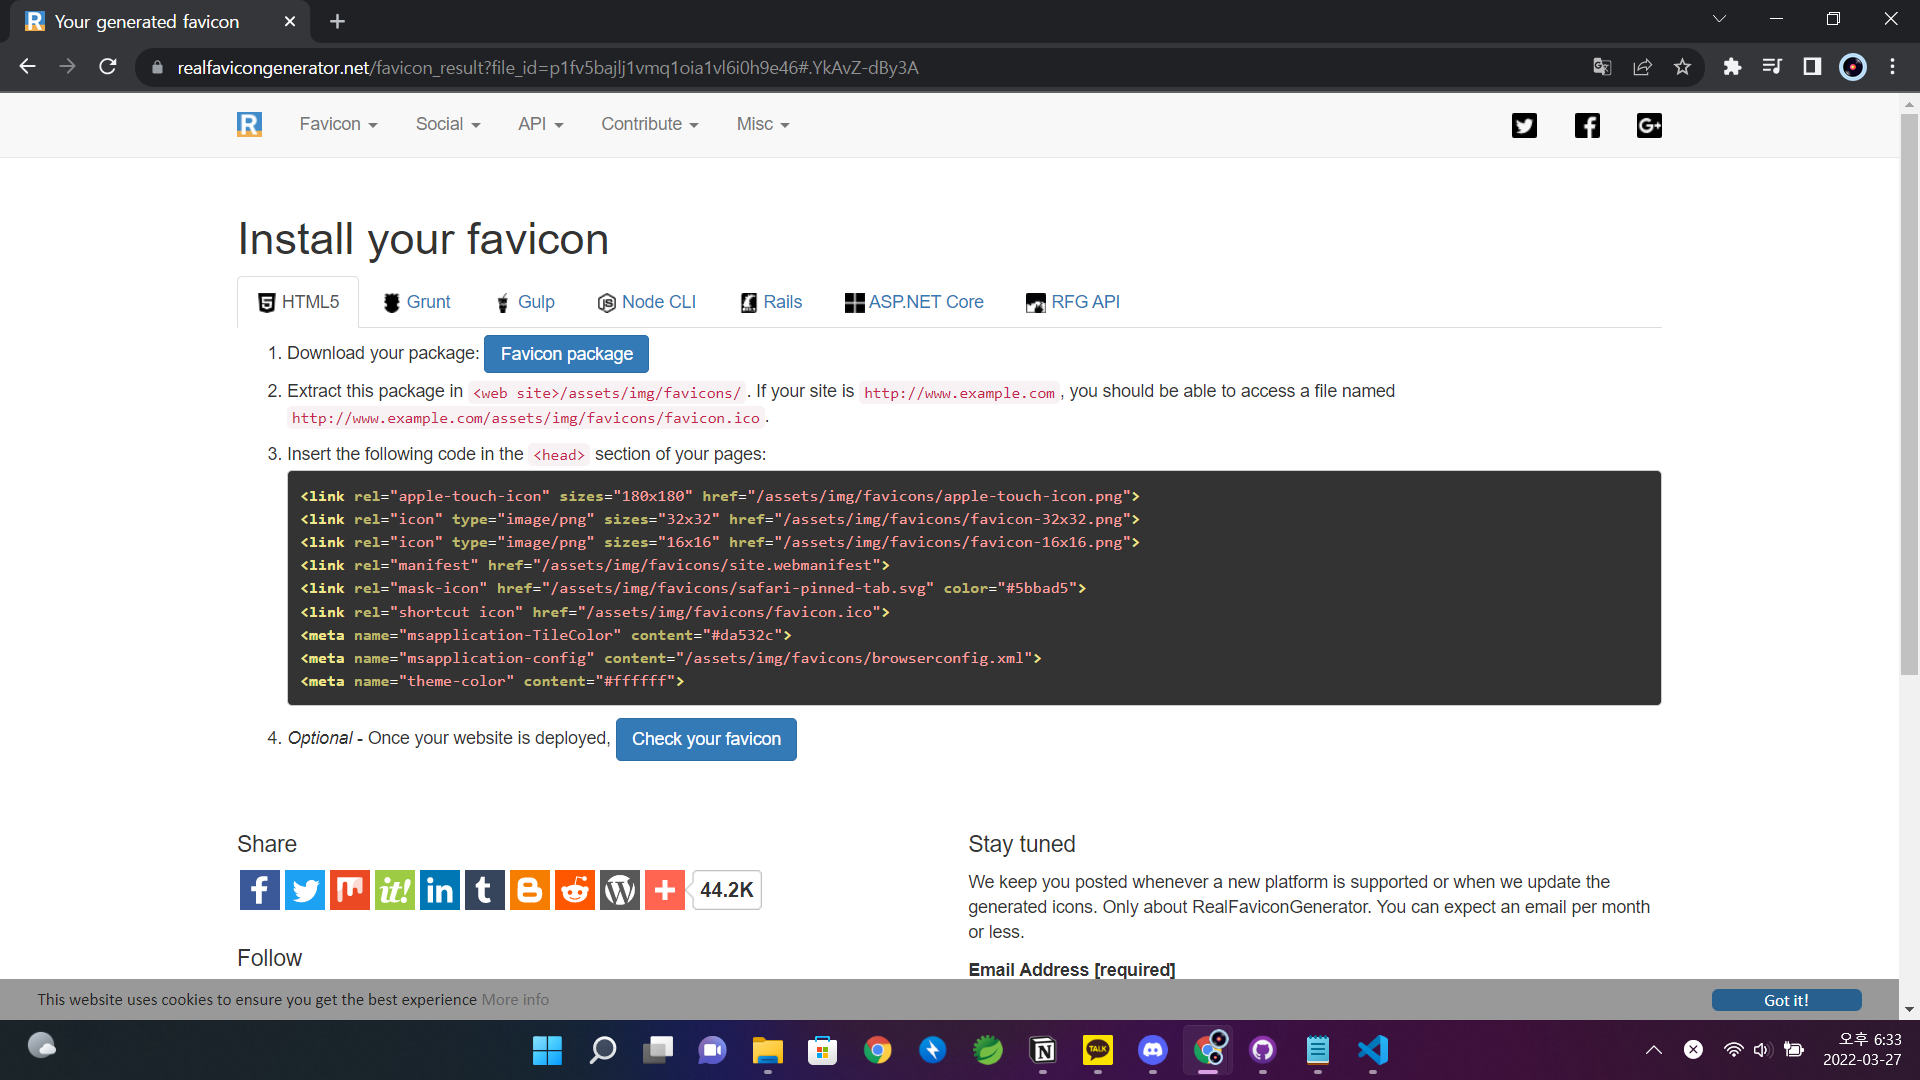This screenshot has height=1080, width=1920.
Task: Expand the Social dropdown menu
Action: point(448,124)
